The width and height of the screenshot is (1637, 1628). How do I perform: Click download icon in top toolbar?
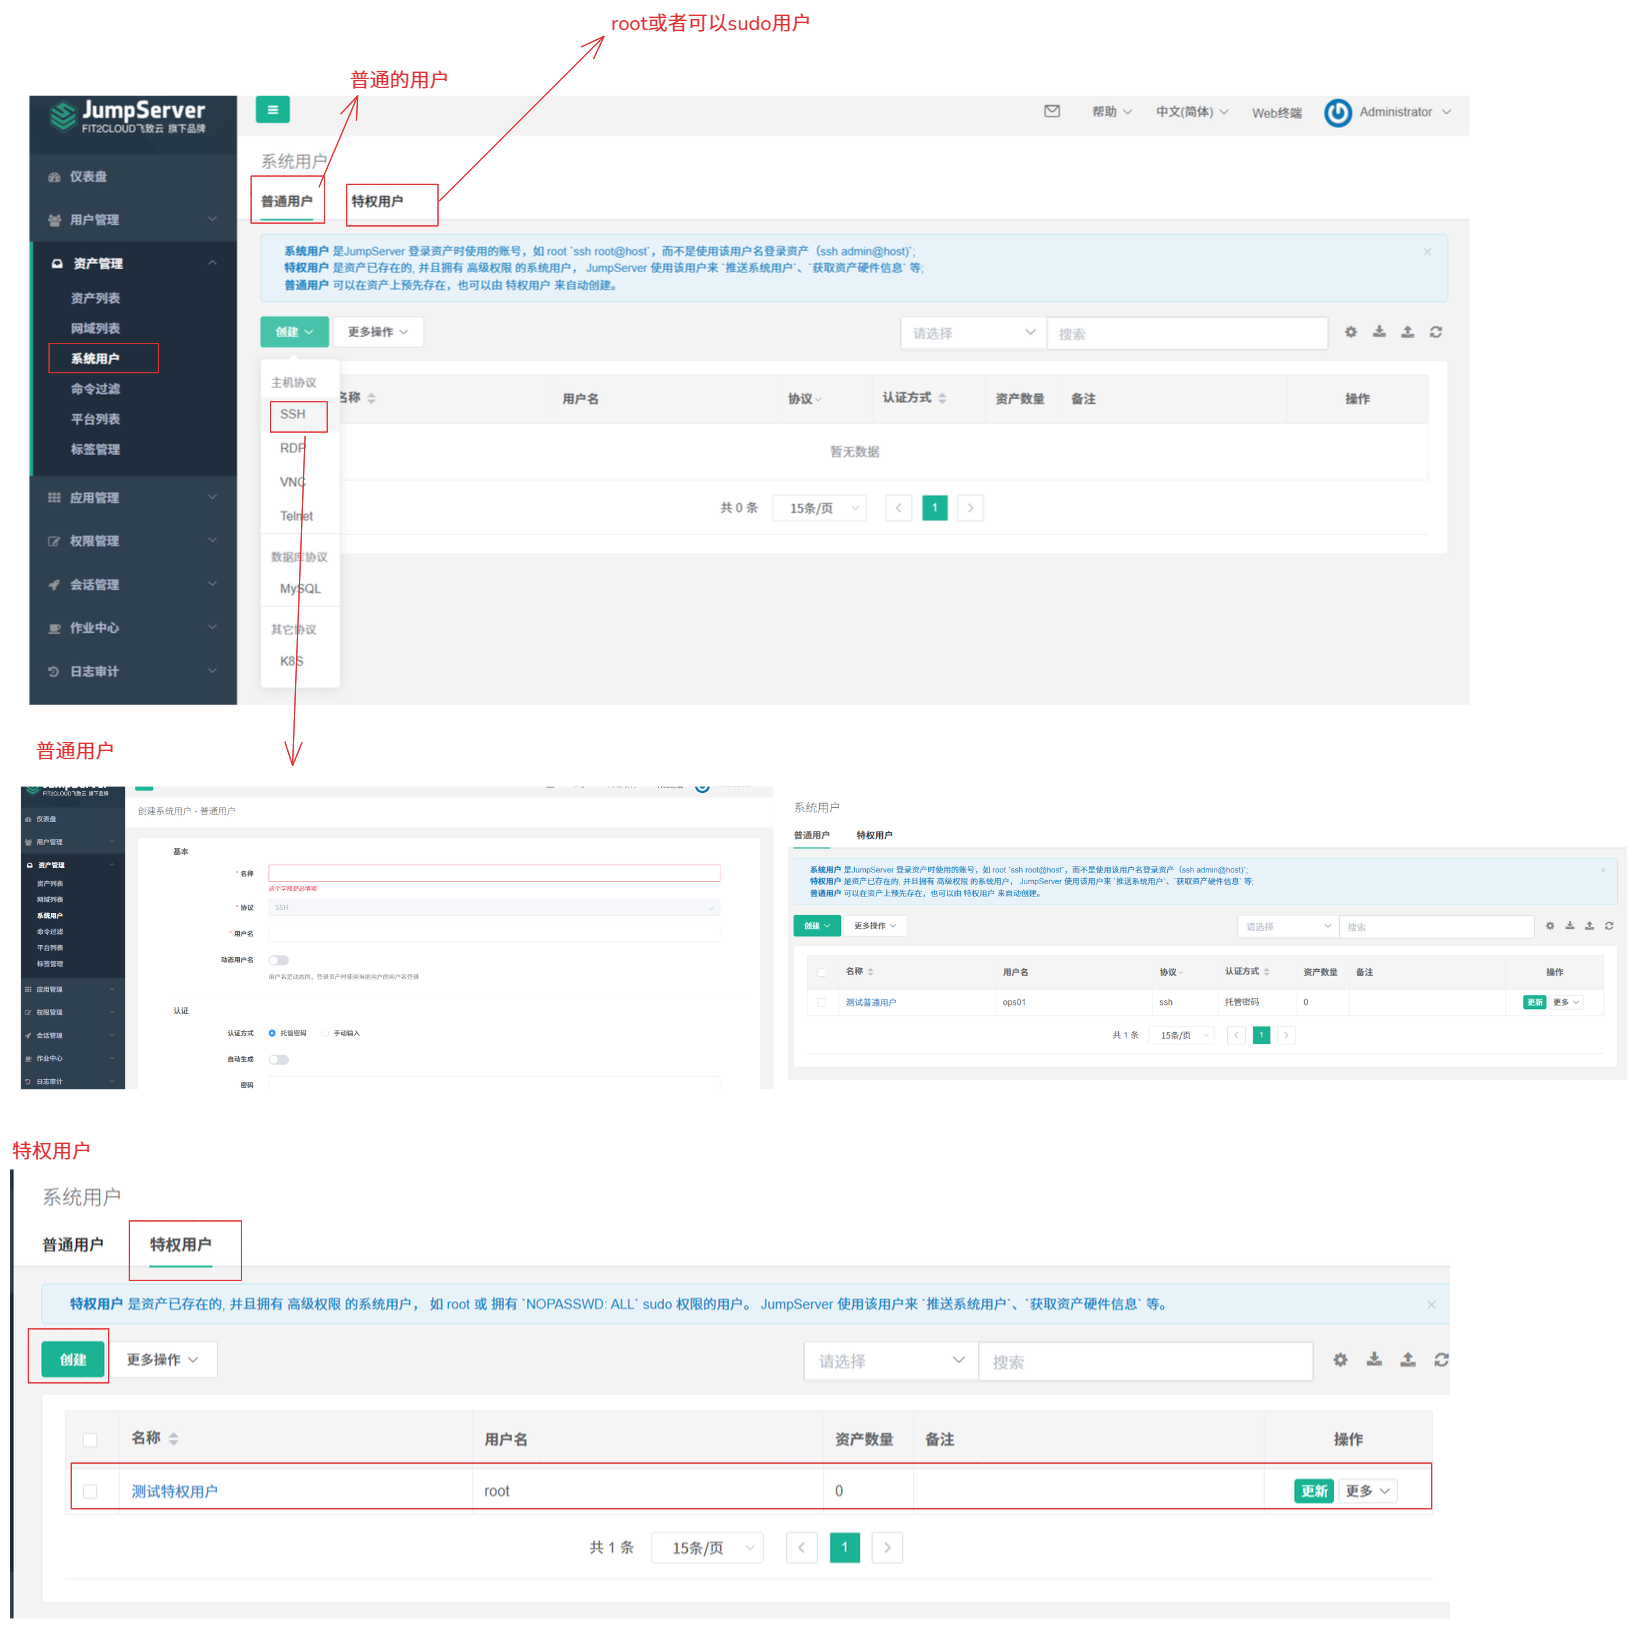click(1379, 332)
